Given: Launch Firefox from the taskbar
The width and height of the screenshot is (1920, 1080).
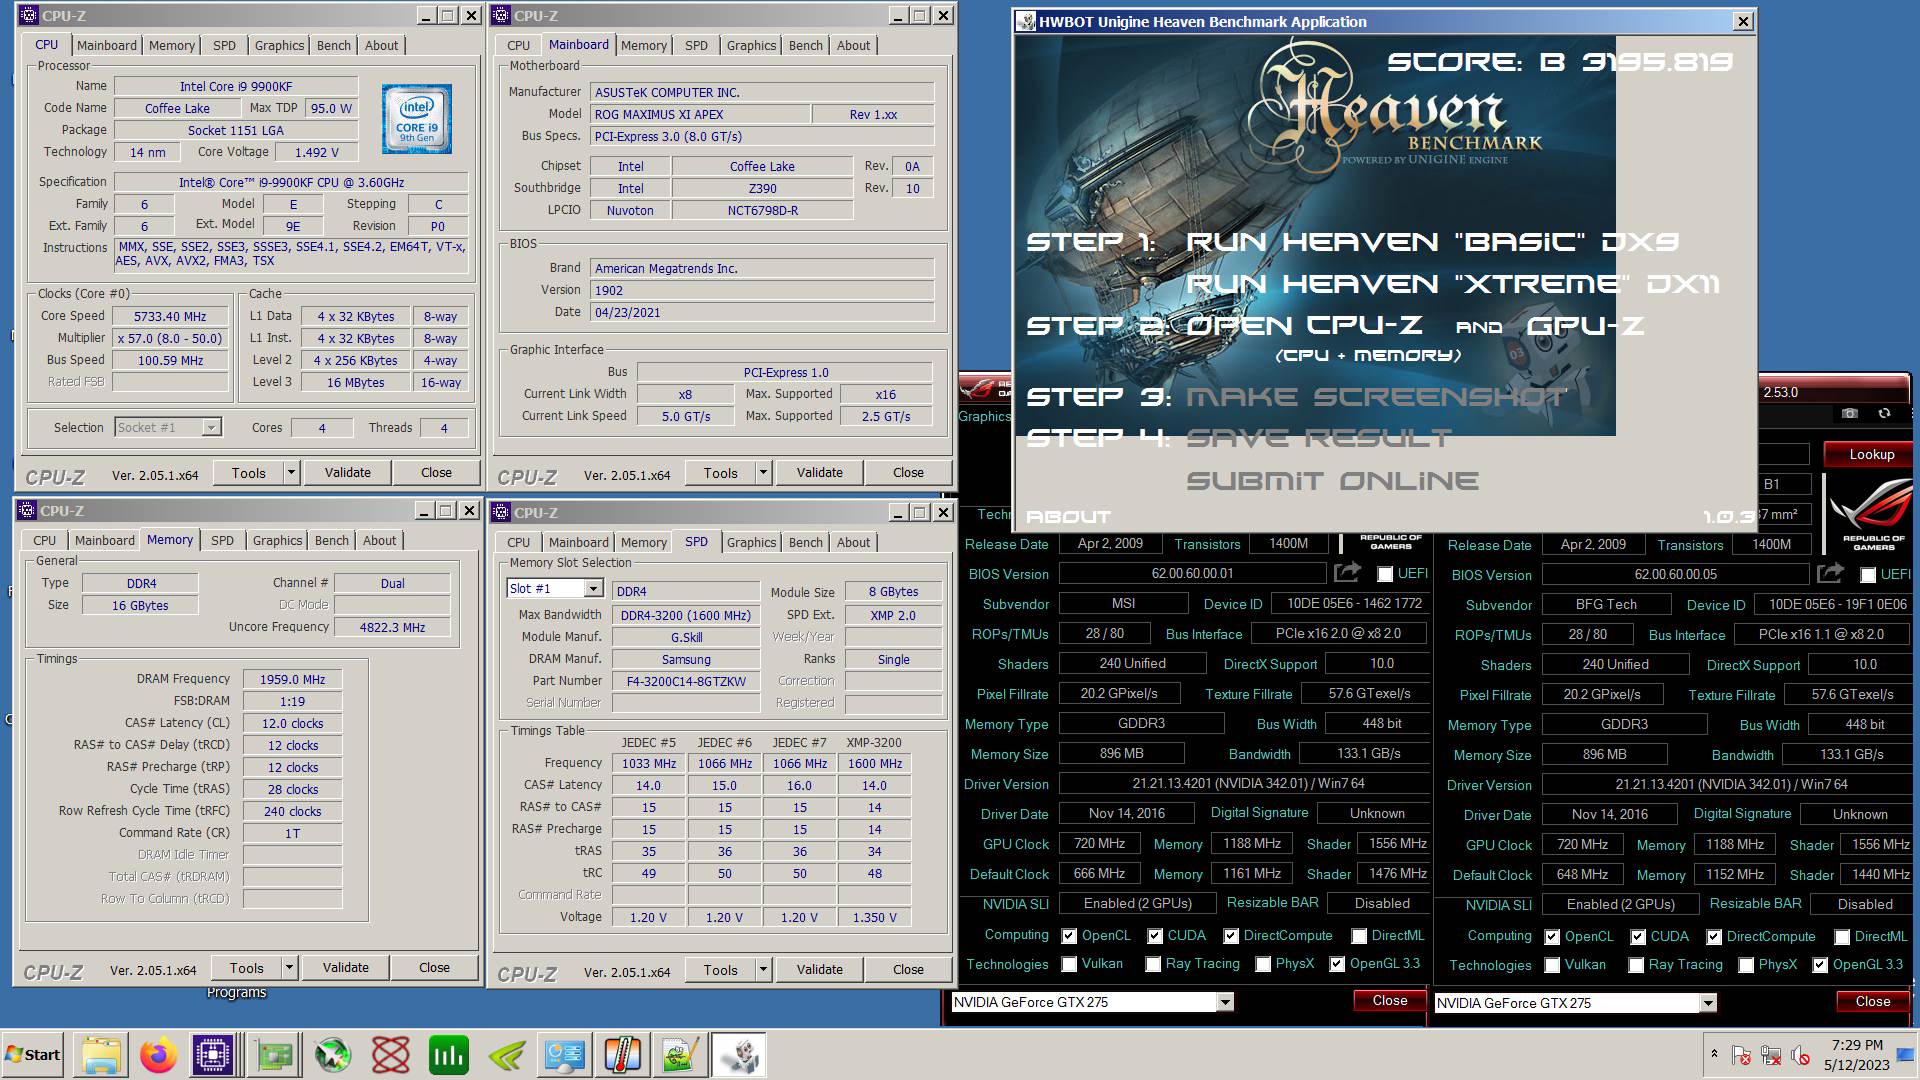Looking at the screenshot, I should 158,1055.
